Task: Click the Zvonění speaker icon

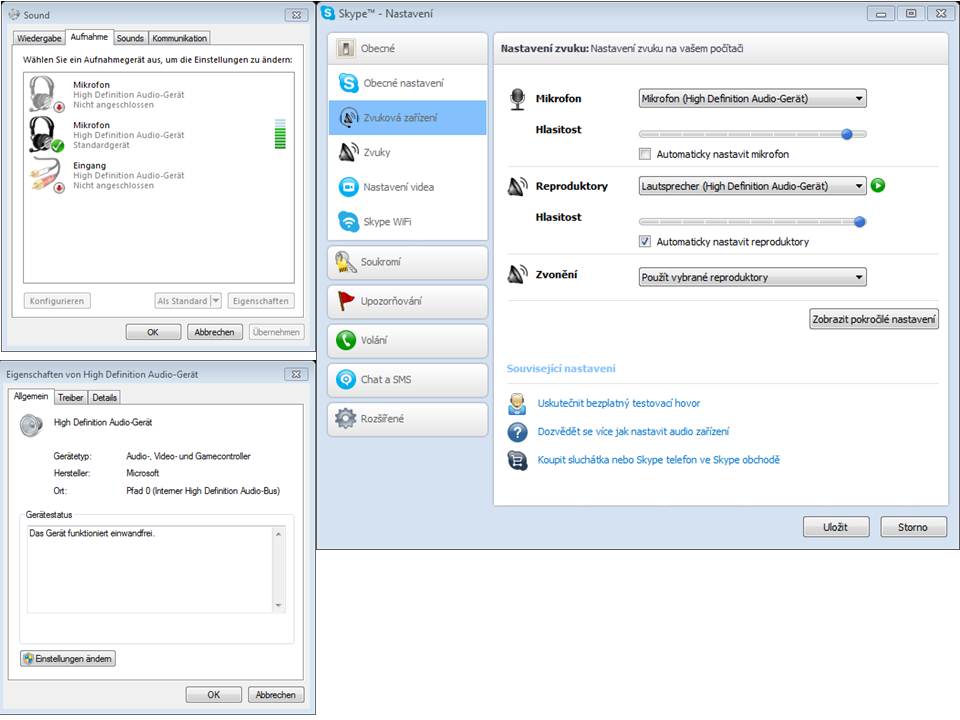Action: click(x=517, y=274)
